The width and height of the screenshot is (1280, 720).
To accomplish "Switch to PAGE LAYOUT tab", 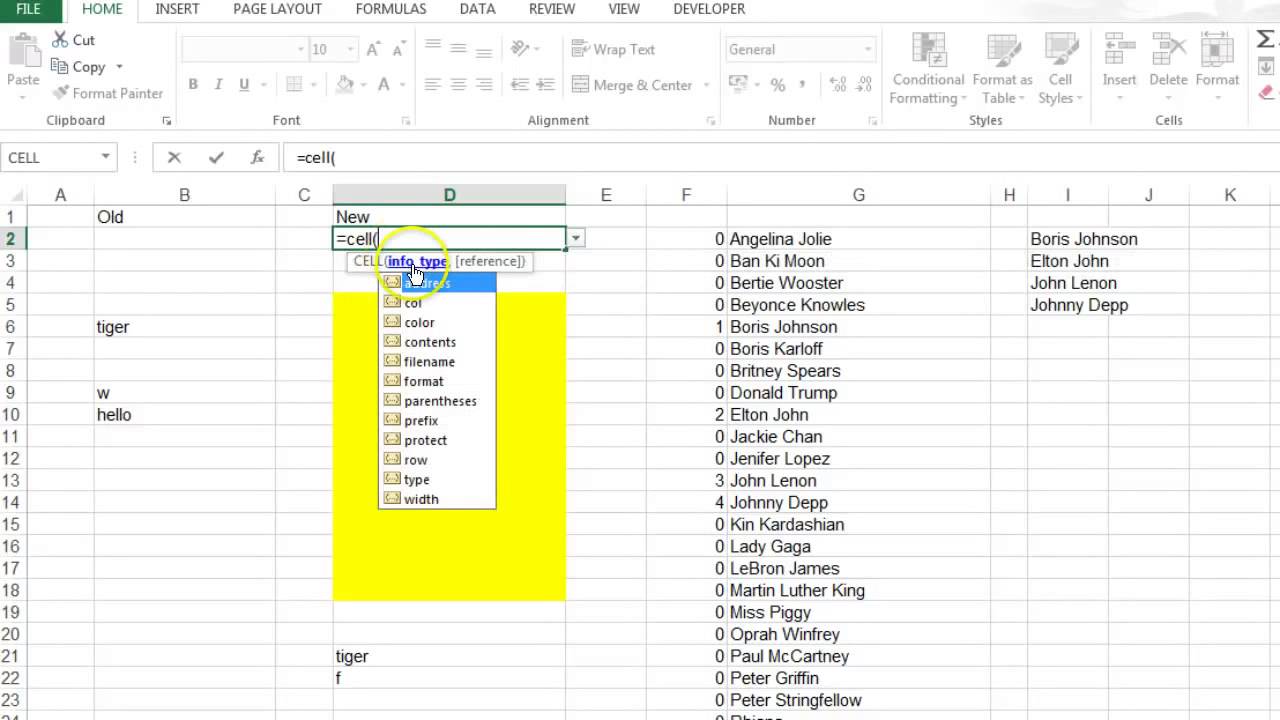I will point(277,9).
